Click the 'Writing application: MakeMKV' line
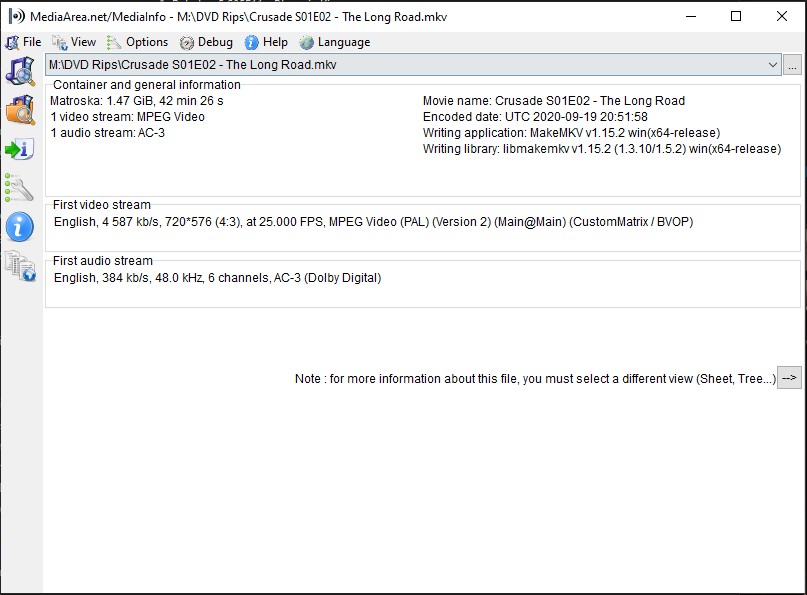Screen dimensions: 807x595 pos(571,133)
